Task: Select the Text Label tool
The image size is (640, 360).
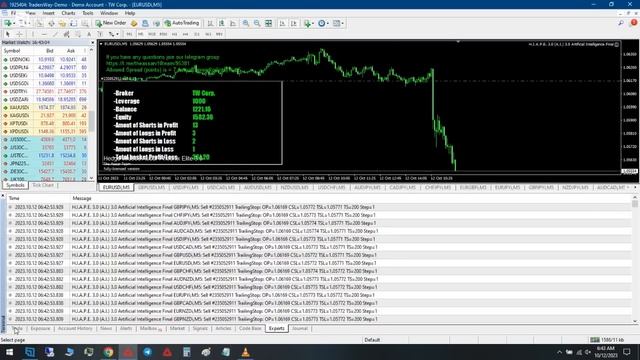Action: pos(100,34)
